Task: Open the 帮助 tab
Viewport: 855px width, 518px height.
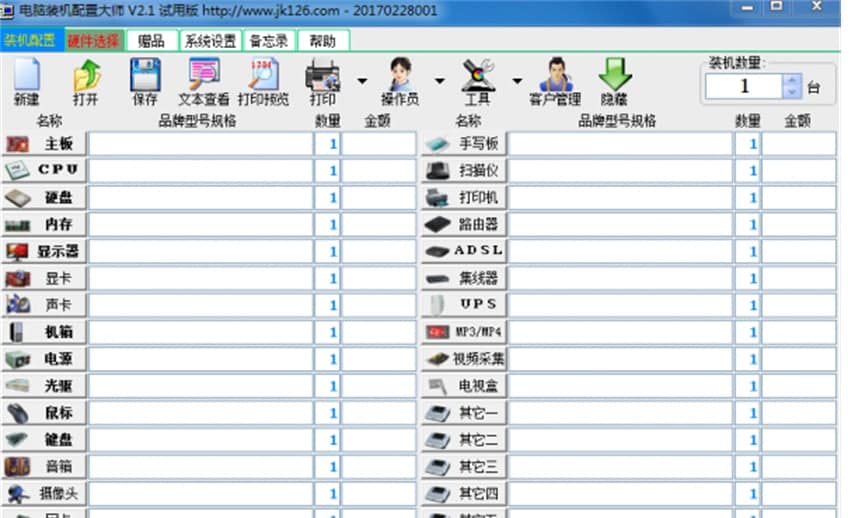Action: pos(323,41)
